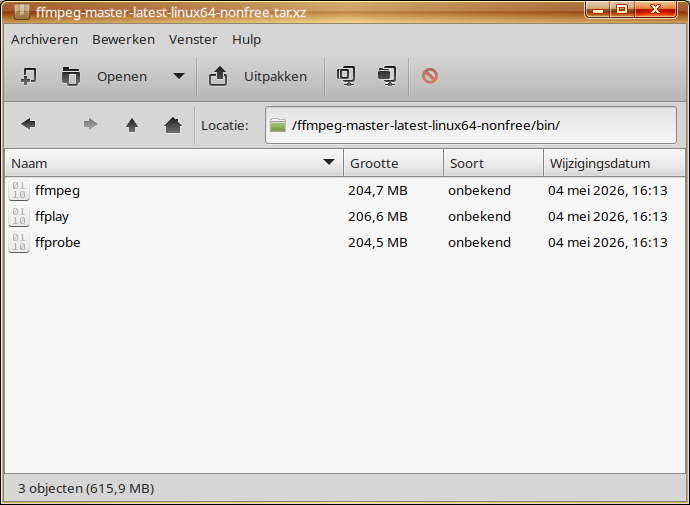
Task: Click the 206,6 MB size value
Action: (378, 216)
